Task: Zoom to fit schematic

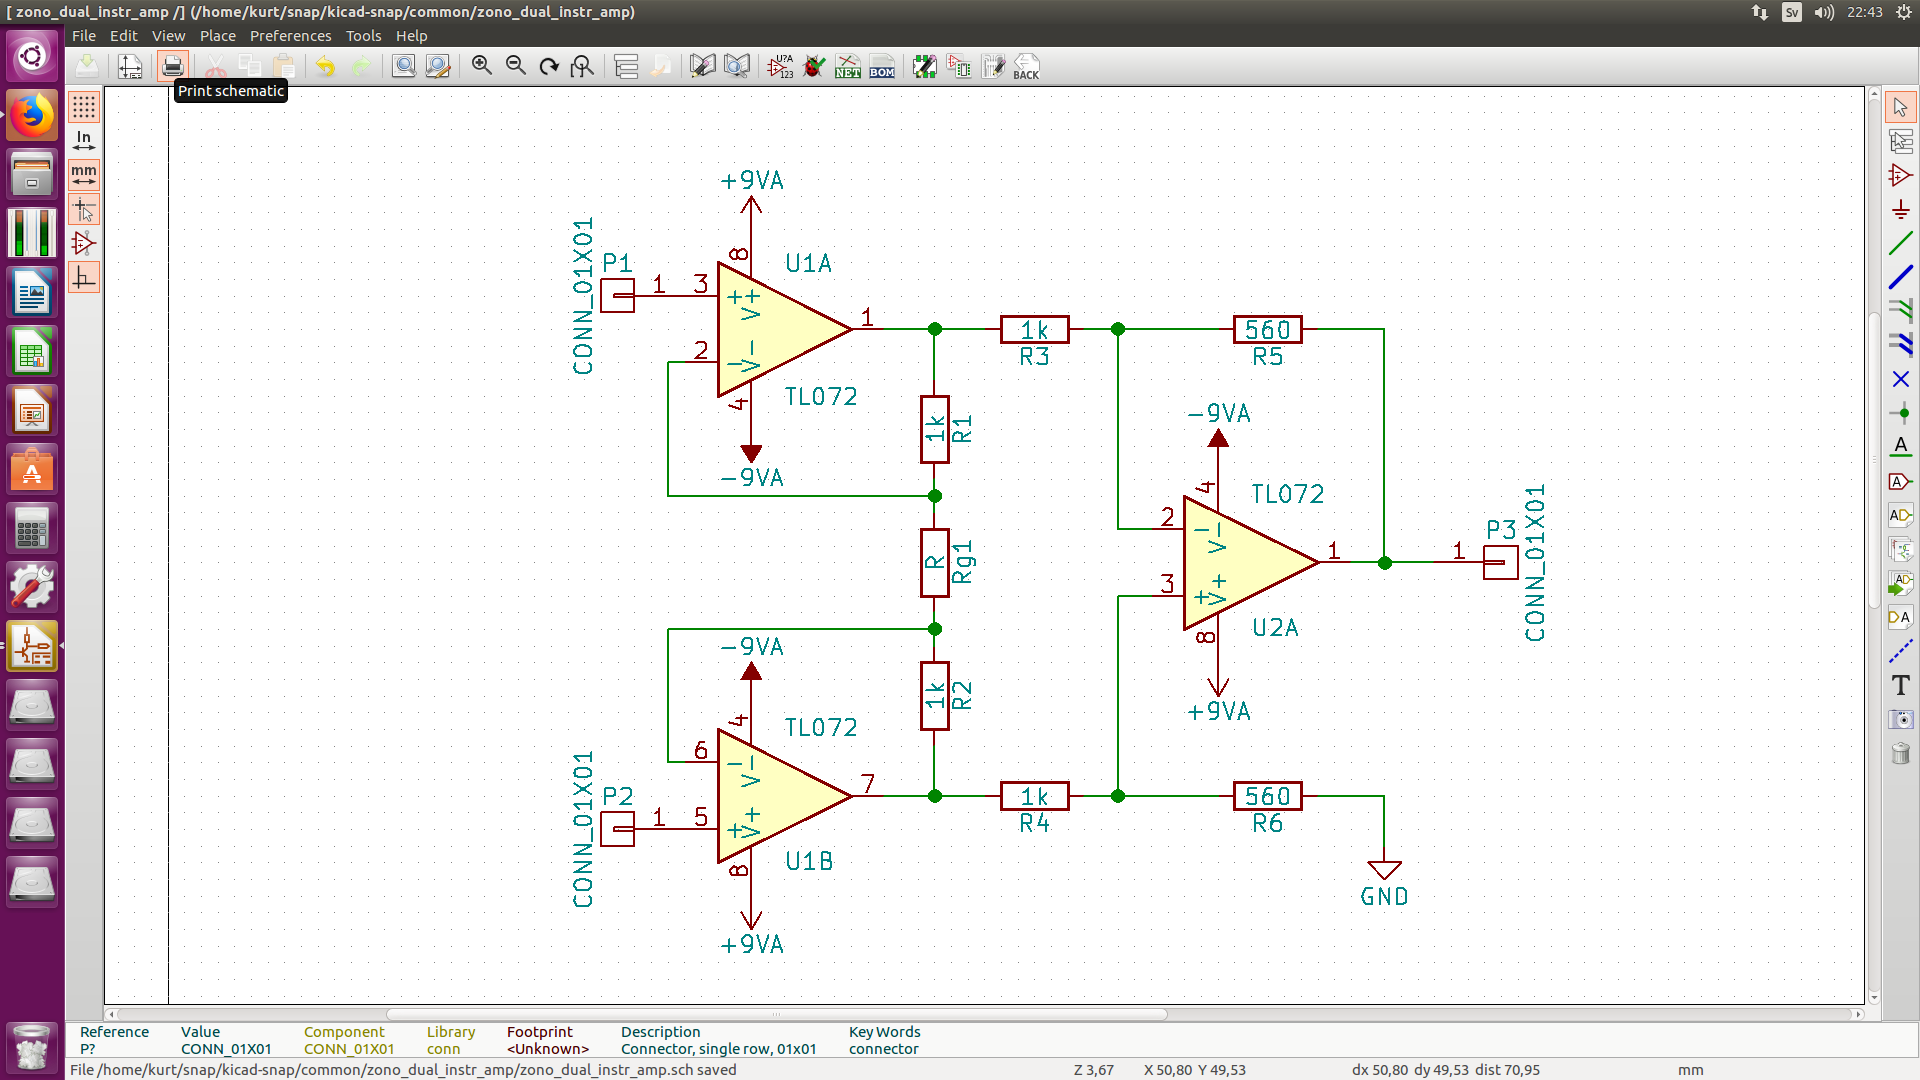Action: [x=582, y=66]
